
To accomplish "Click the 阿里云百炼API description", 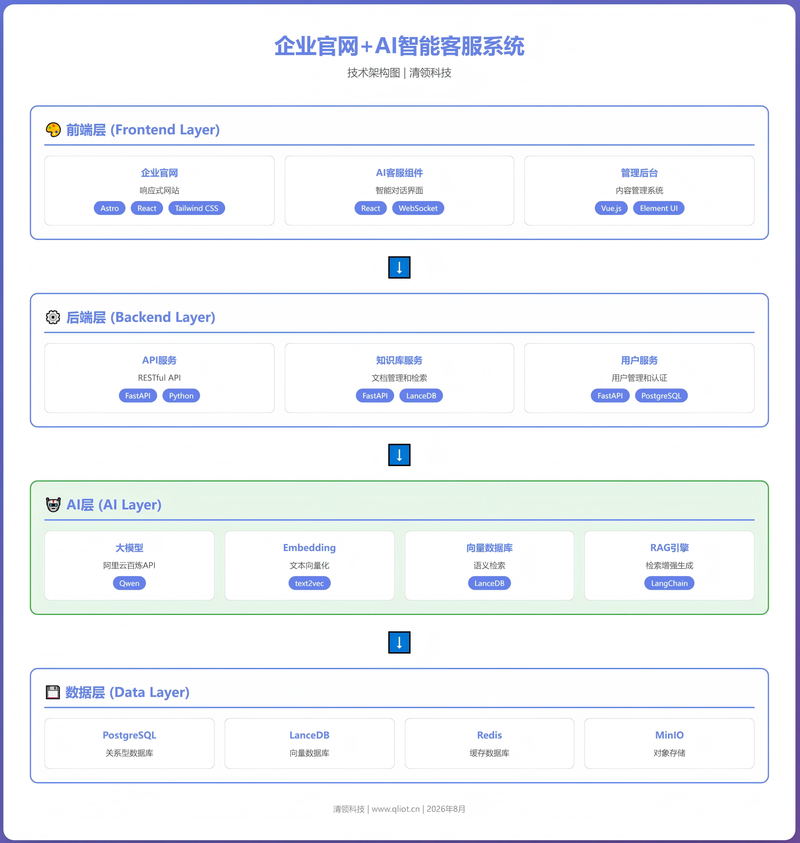I will pyautogui.click(x=130, y=566).
